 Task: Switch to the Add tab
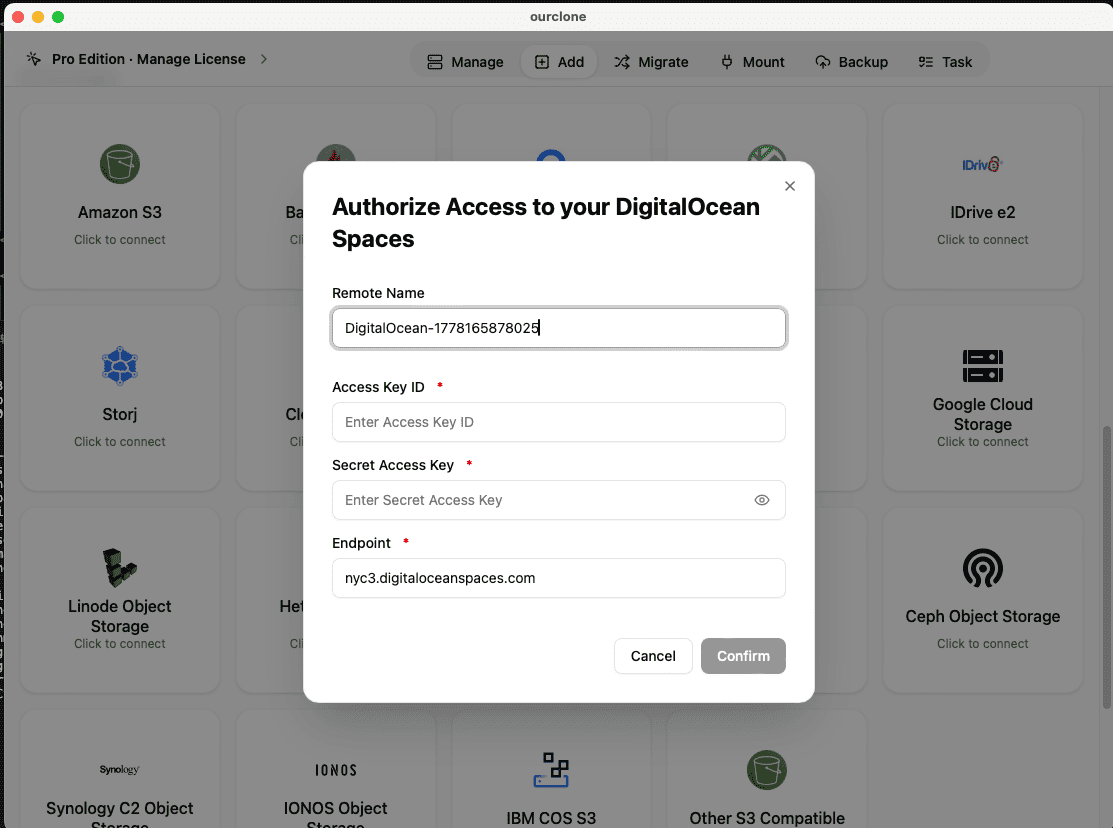(x=559, y=62)
